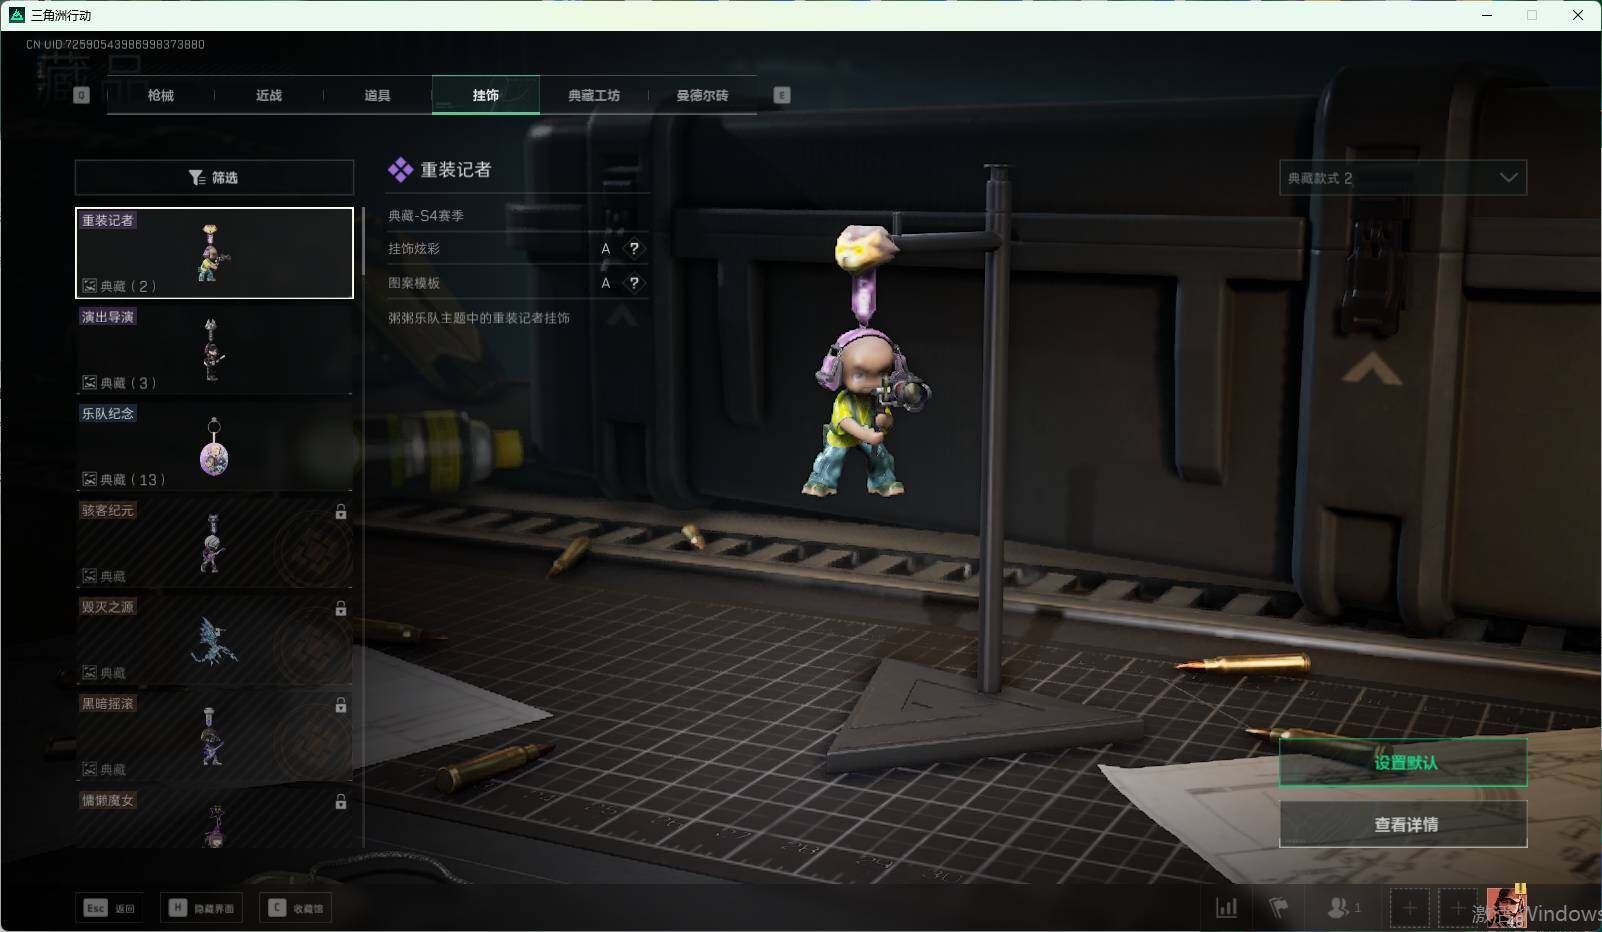Click the 典藏 image icon under 骇客纪元
Image resolution: width=1602 pixels, height=932 pixels.
[89, 576]
